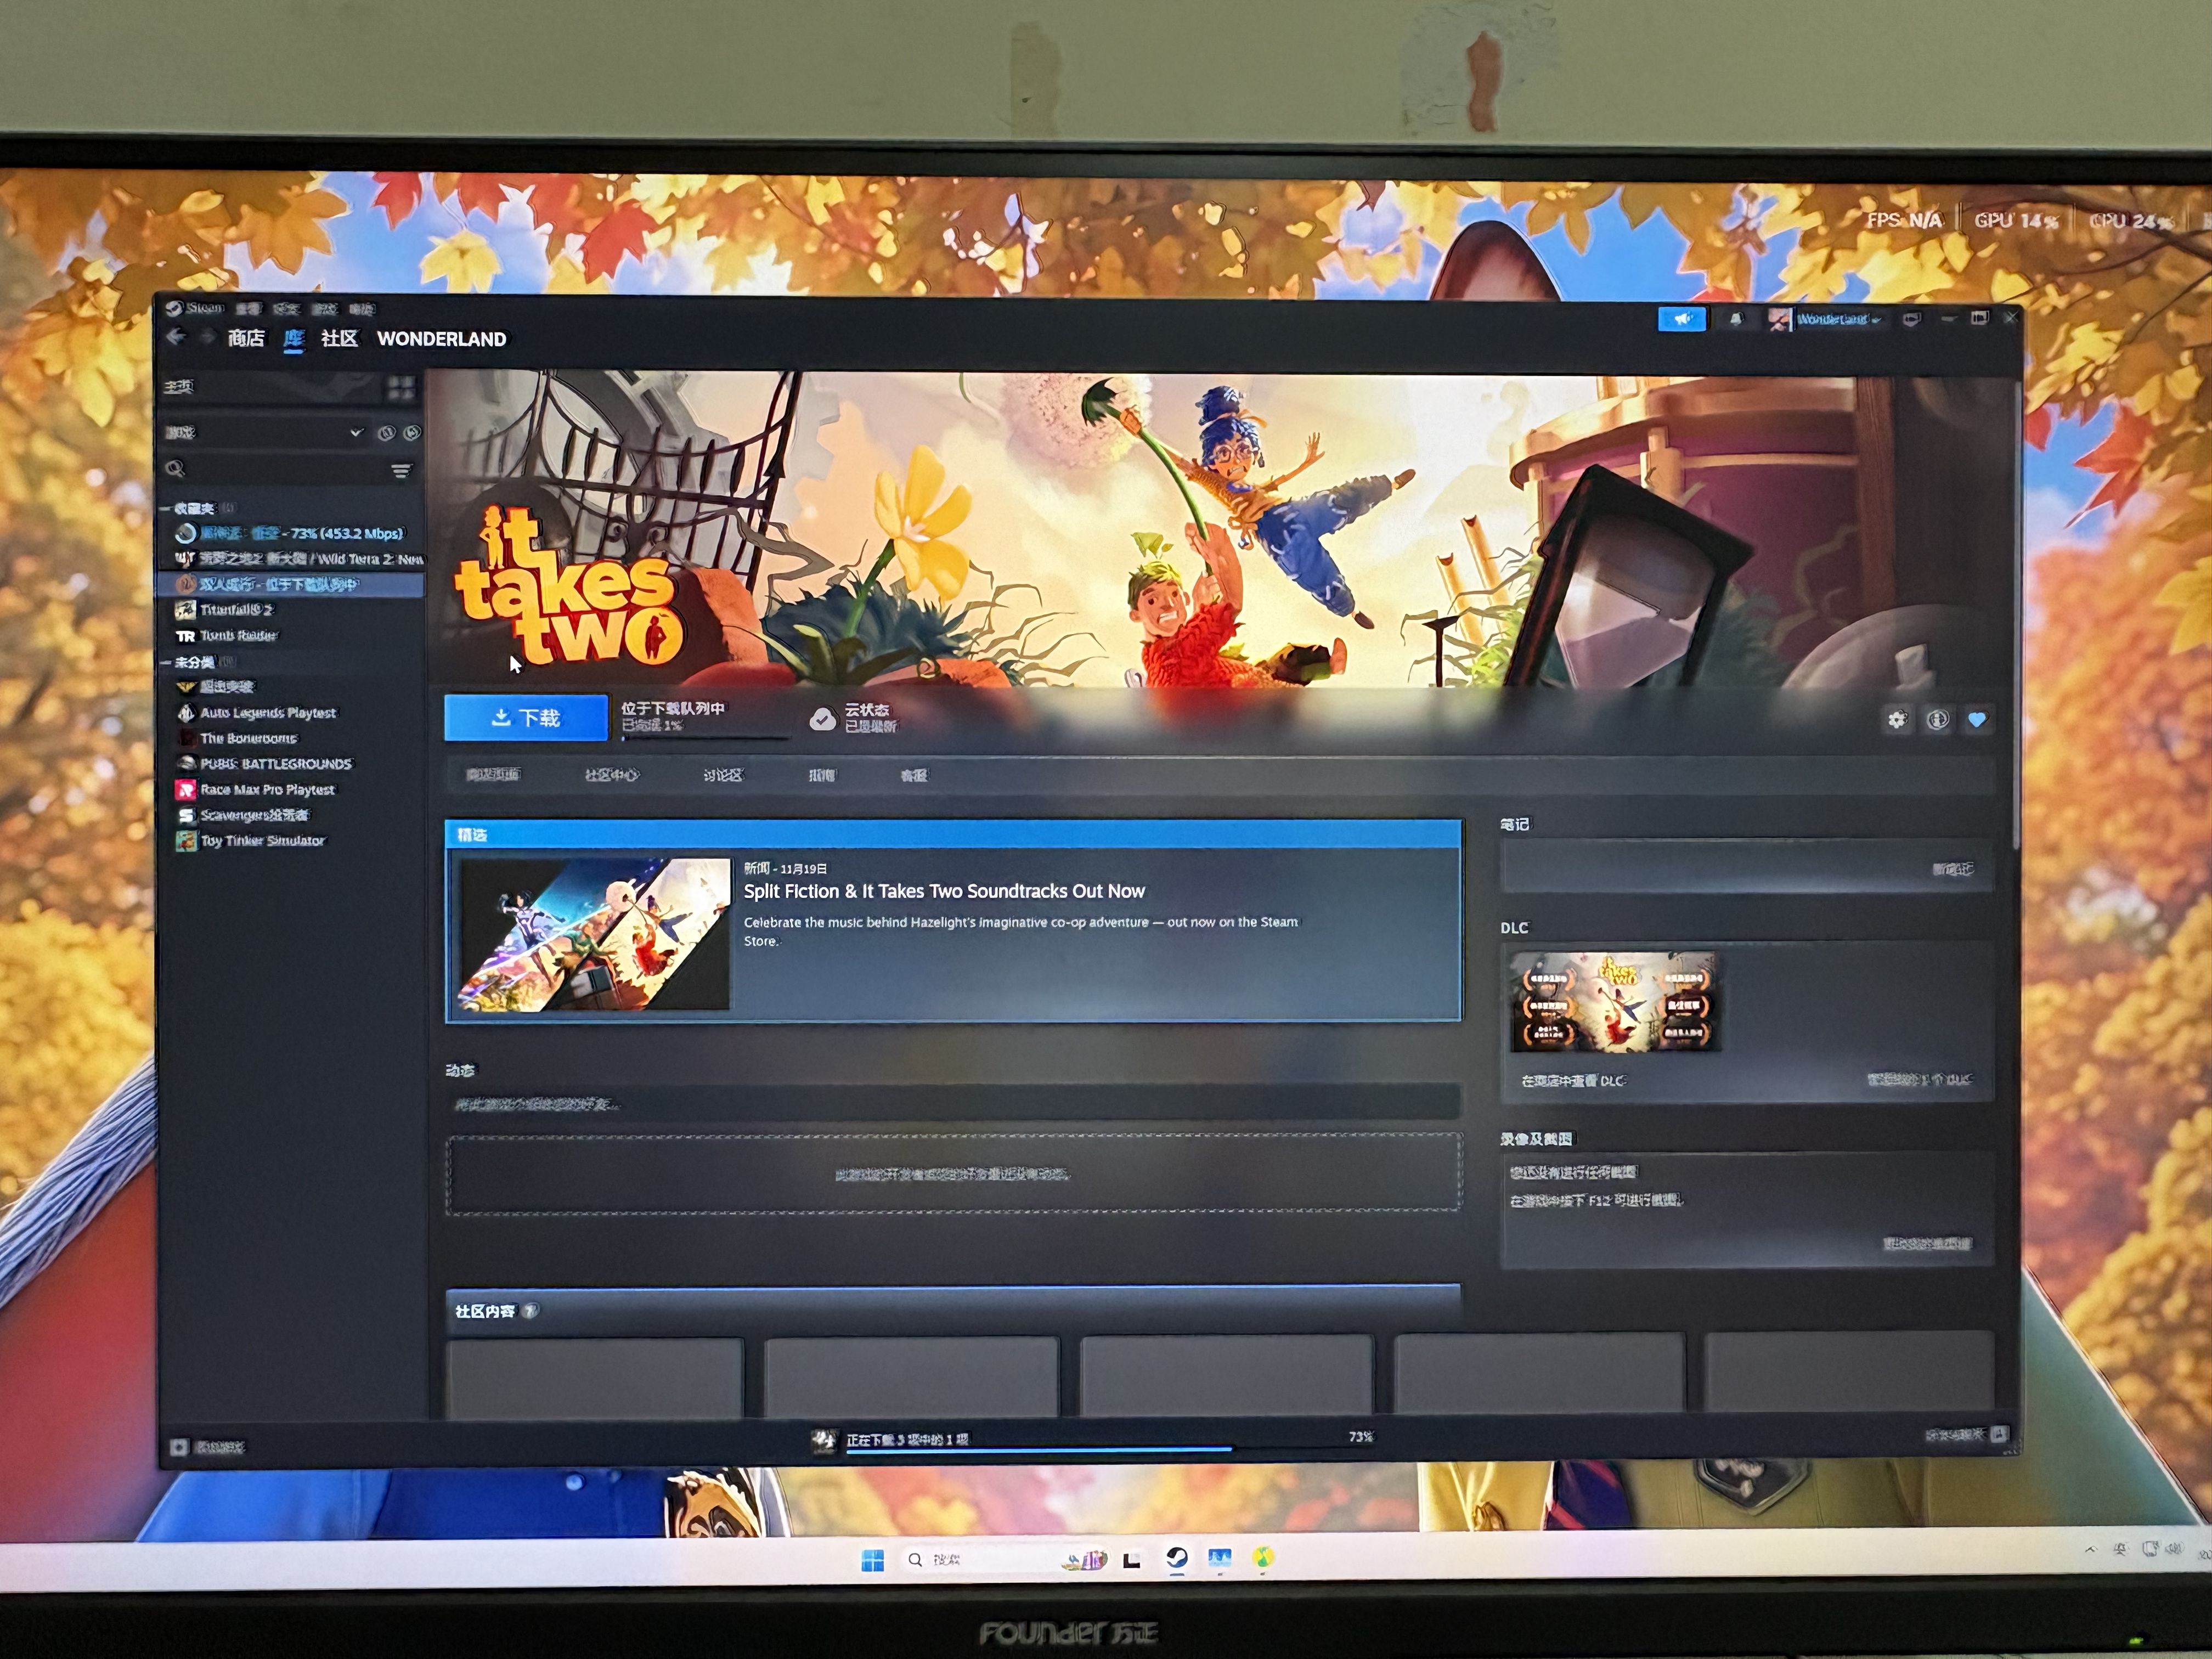2212x1659 pixels.
Task: Open the blue announcements megaphone button
Action: [x=1682, y=319]
